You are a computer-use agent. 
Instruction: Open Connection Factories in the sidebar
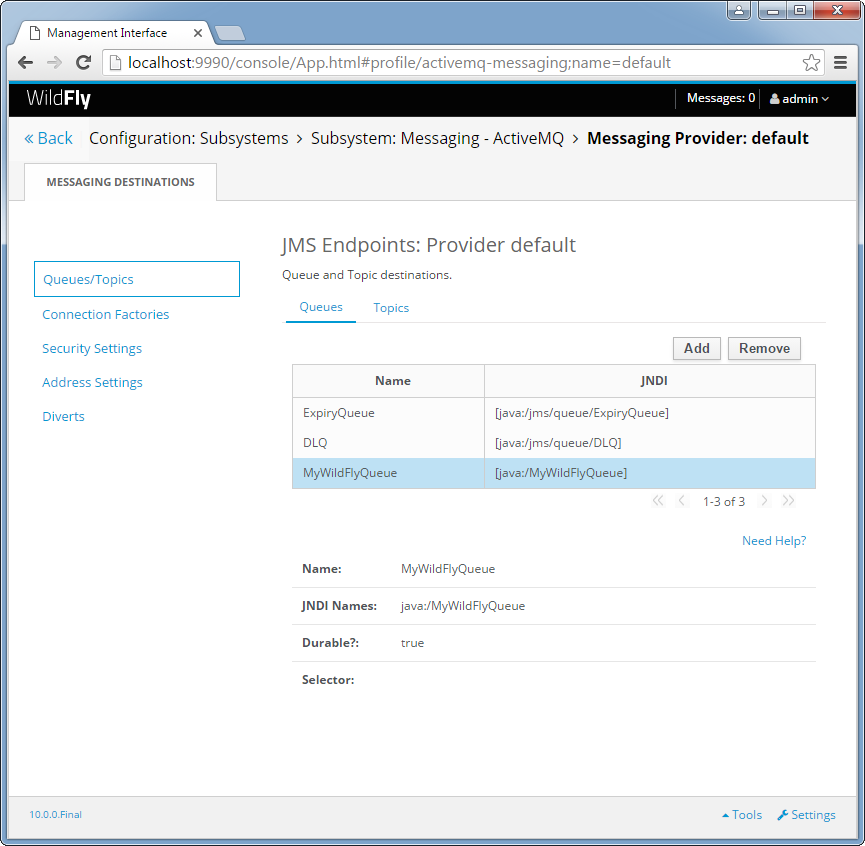(x=105, y=314)
